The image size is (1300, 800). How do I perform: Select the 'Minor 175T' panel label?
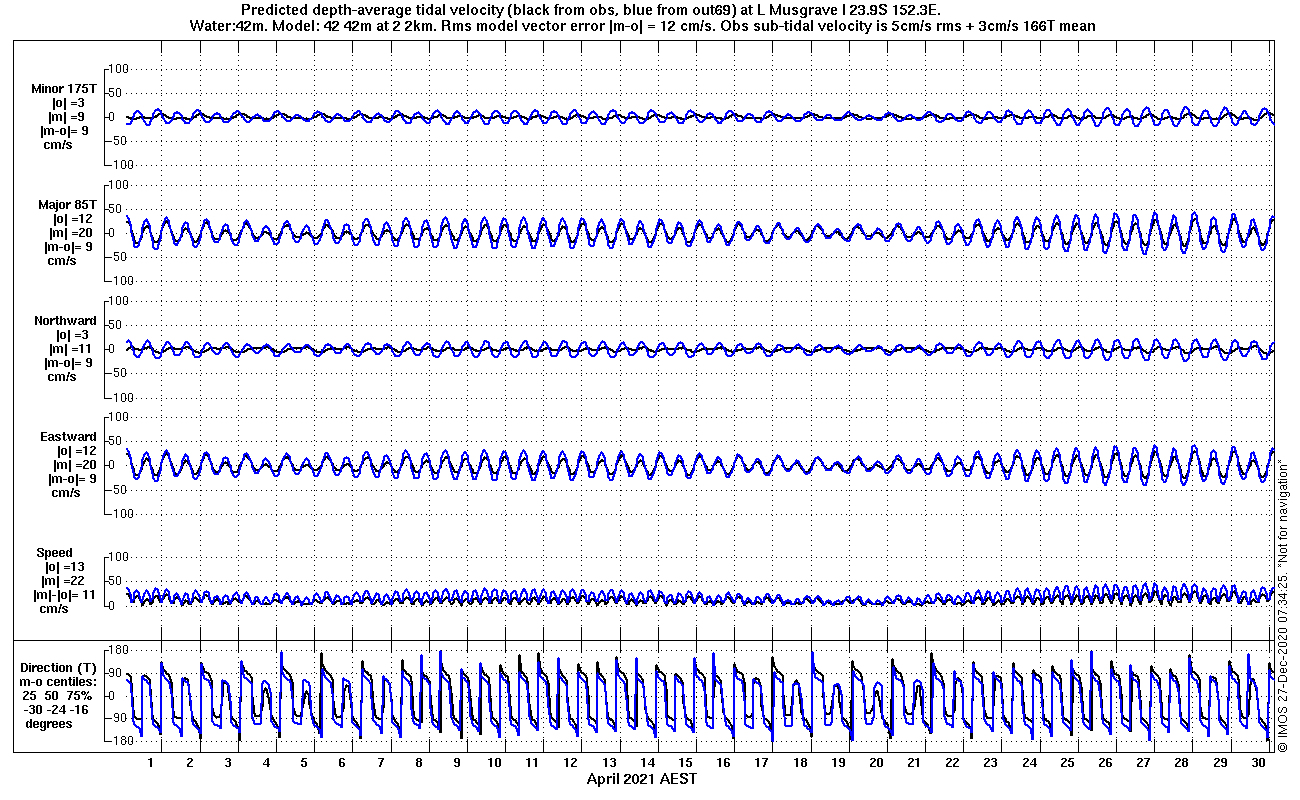(x=65, y=89)
